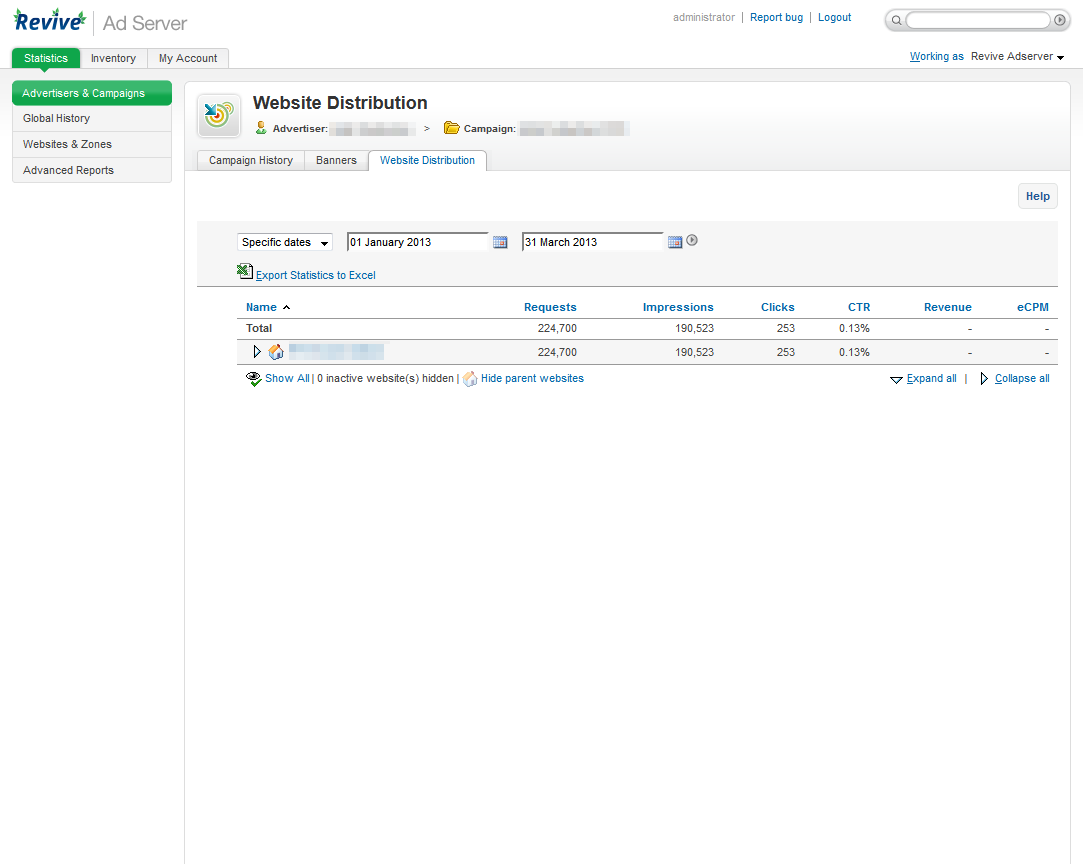Open the calendar picker for the start date
The image size is (1083, 864).
point(500,241)
